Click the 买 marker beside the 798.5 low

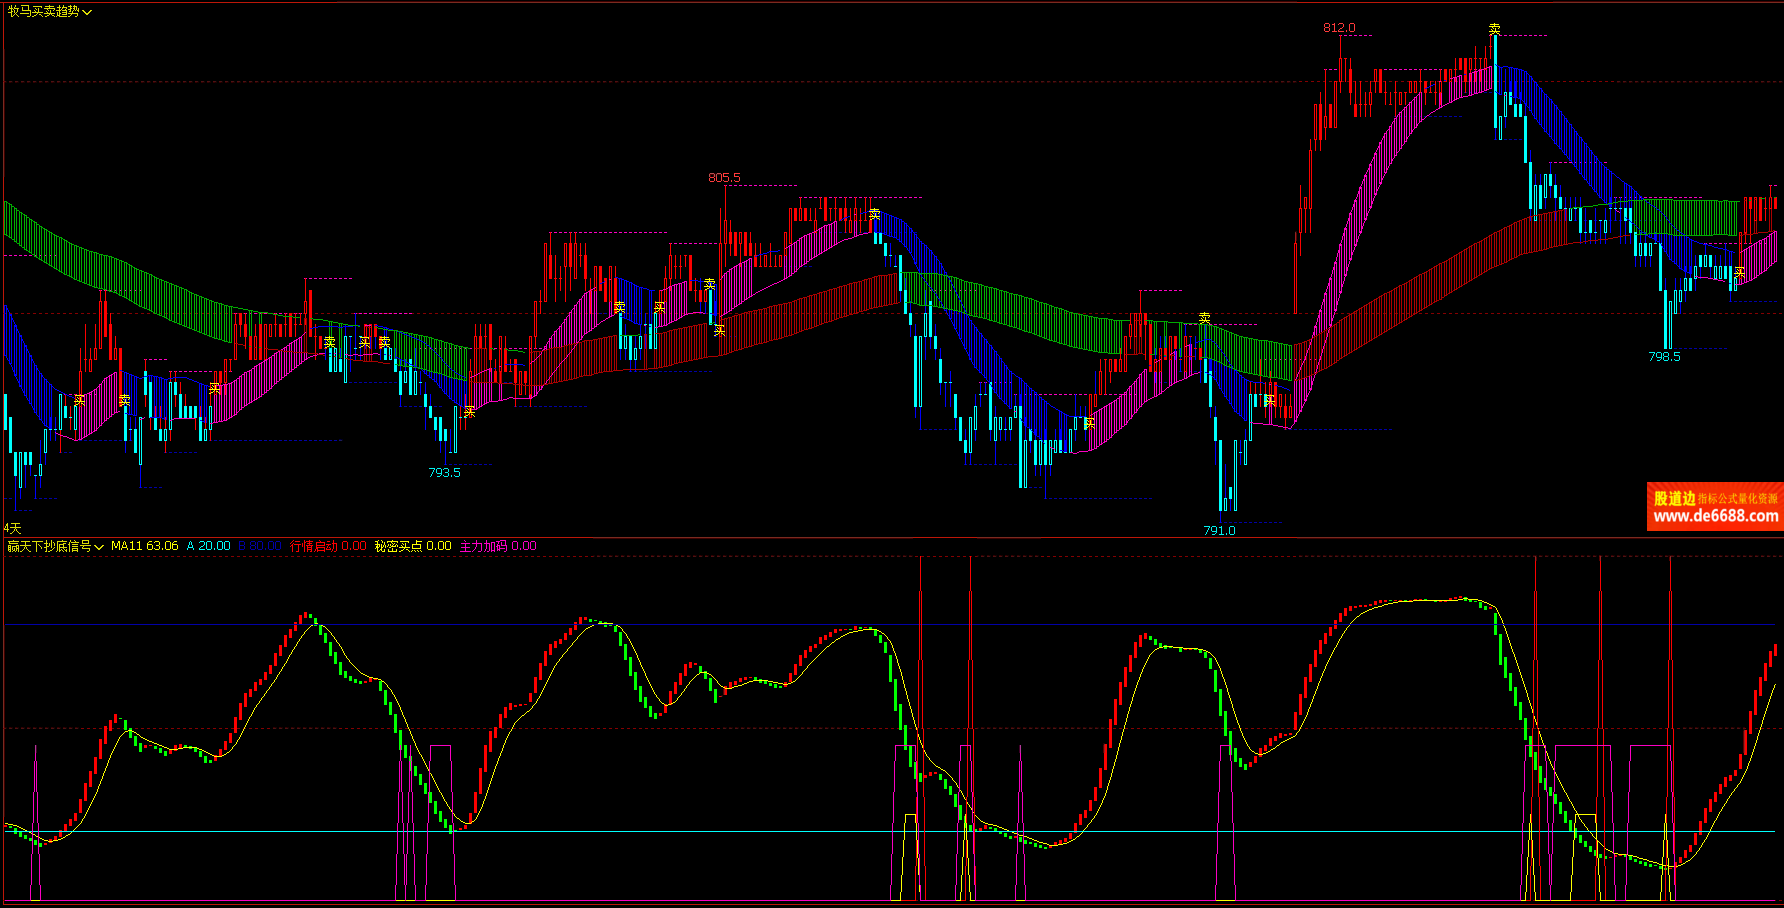[x=1739, y=272]
